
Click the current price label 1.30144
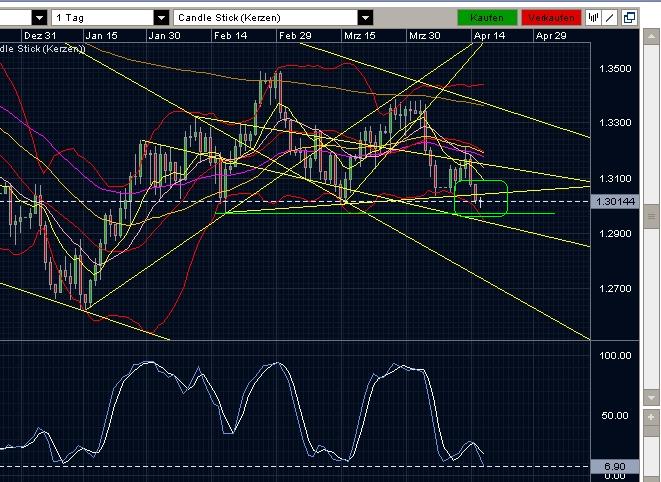tap(615, 202)
